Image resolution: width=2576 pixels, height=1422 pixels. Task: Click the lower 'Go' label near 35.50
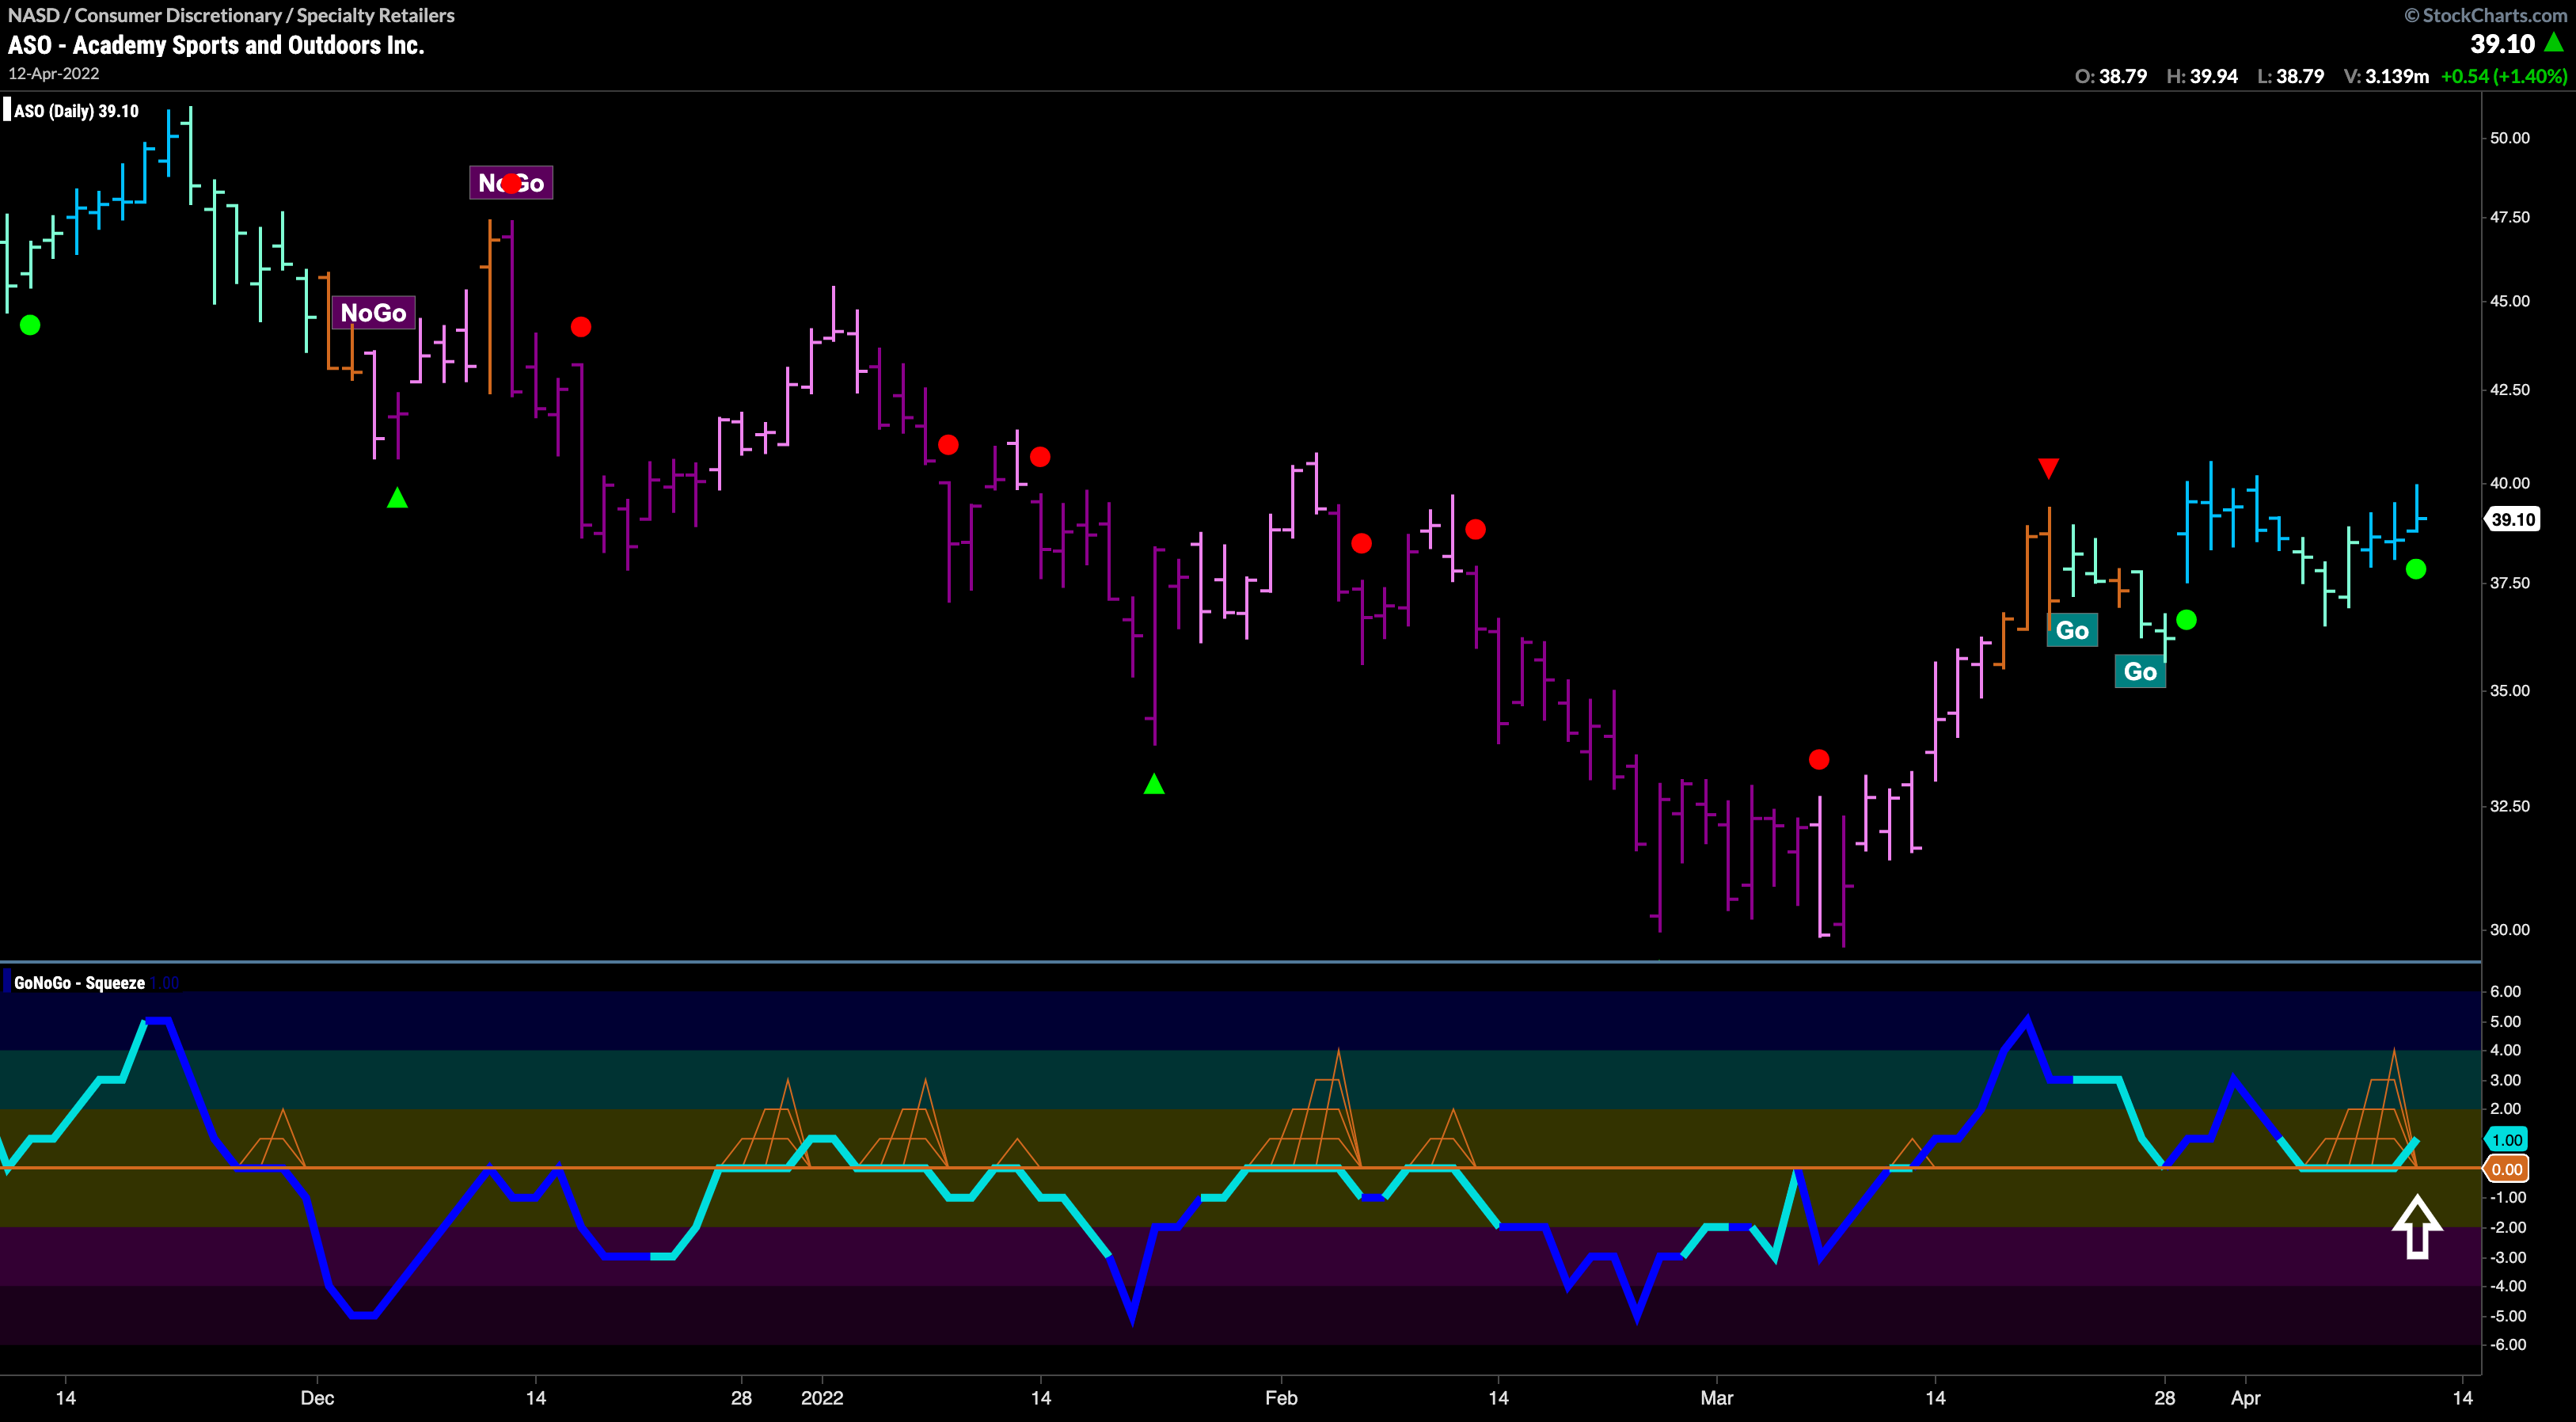coord(2140,671)
